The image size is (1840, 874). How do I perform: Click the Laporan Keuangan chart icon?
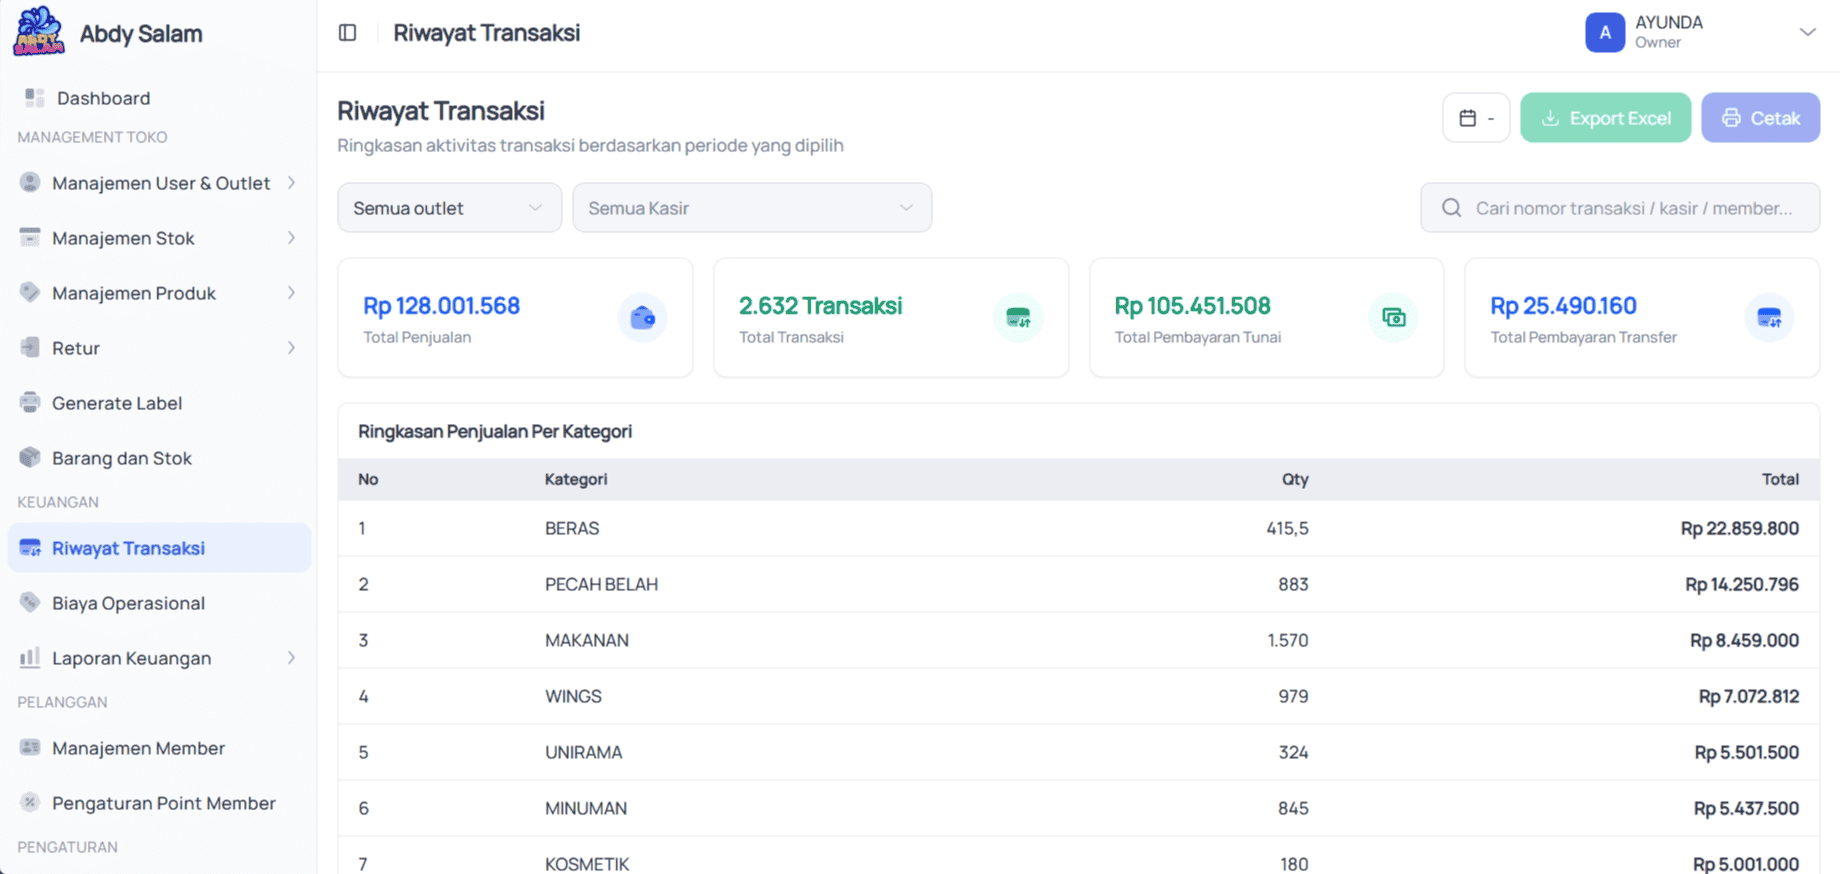click(x=30, y=657)
